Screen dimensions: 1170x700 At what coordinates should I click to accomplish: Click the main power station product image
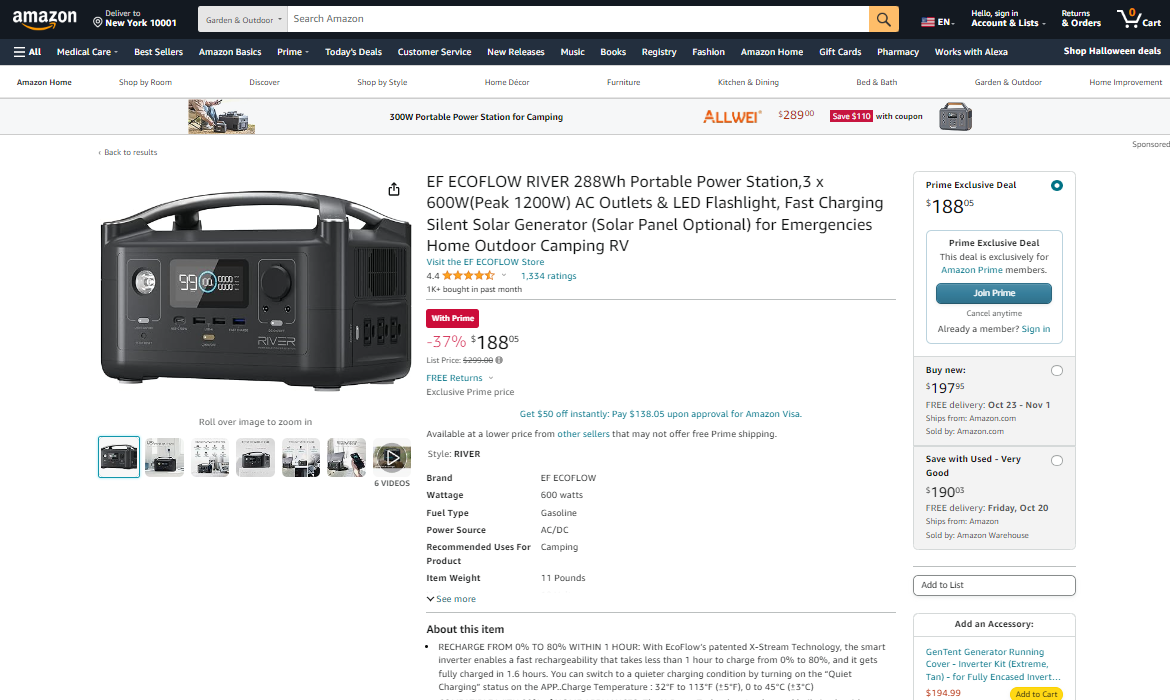(255, 290)
